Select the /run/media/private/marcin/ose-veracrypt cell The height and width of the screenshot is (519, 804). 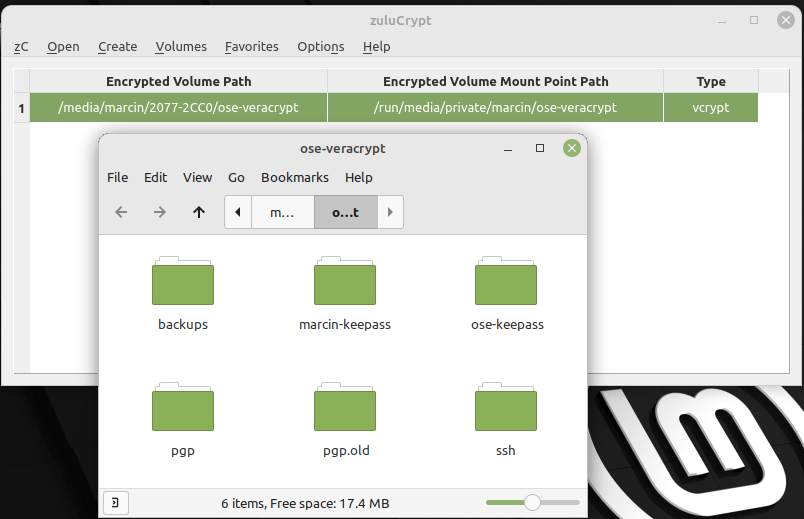(495, 108)
